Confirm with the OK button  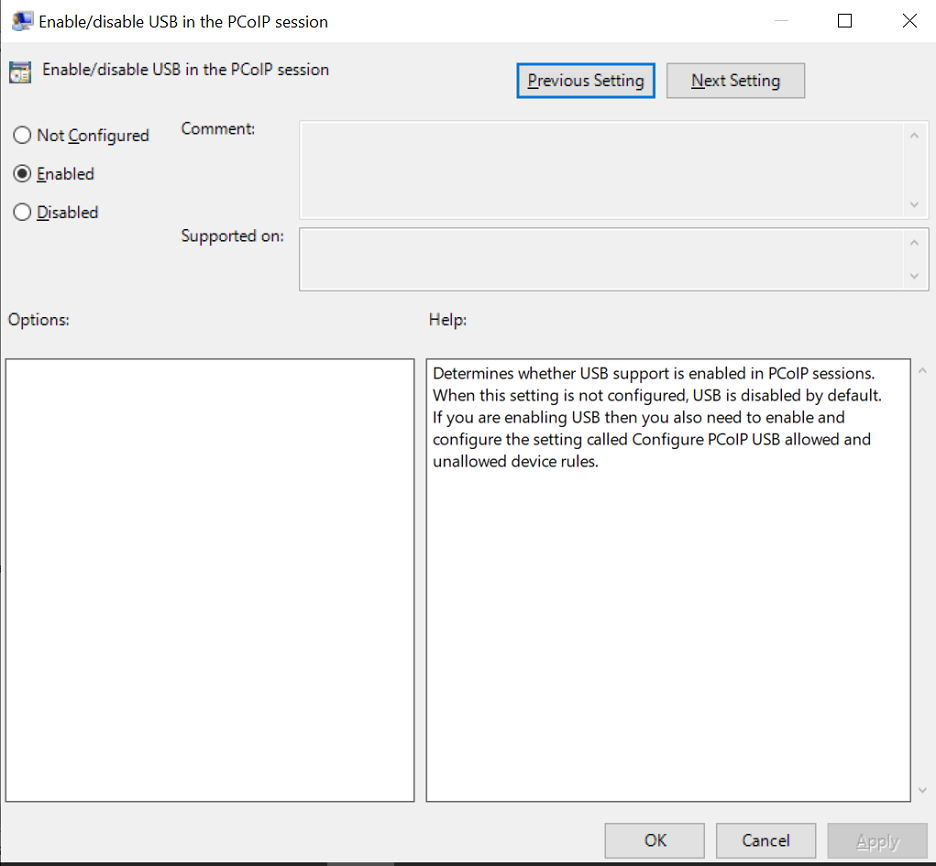[655, 840]
